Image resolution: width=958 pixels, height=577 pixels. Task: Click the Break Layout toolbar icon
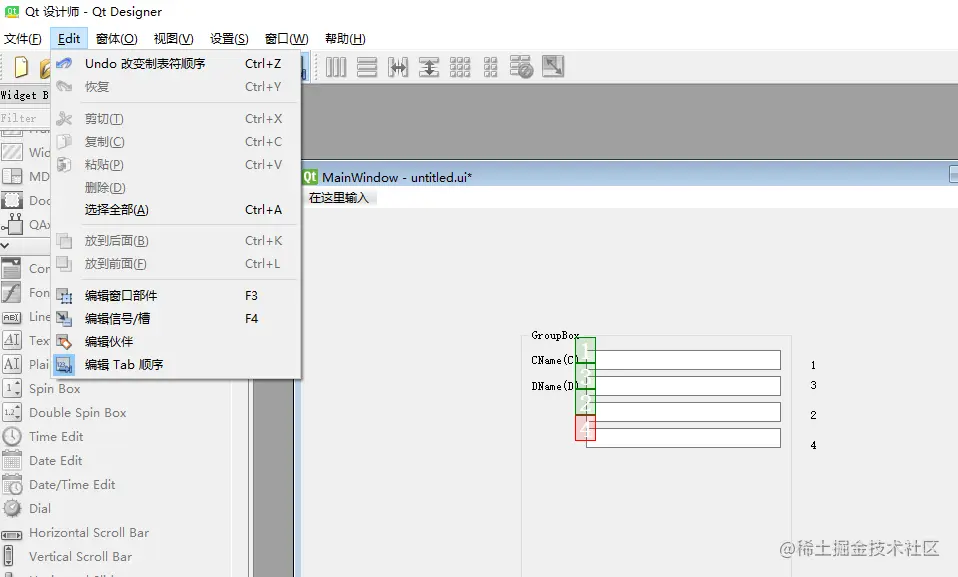point(522,69)
